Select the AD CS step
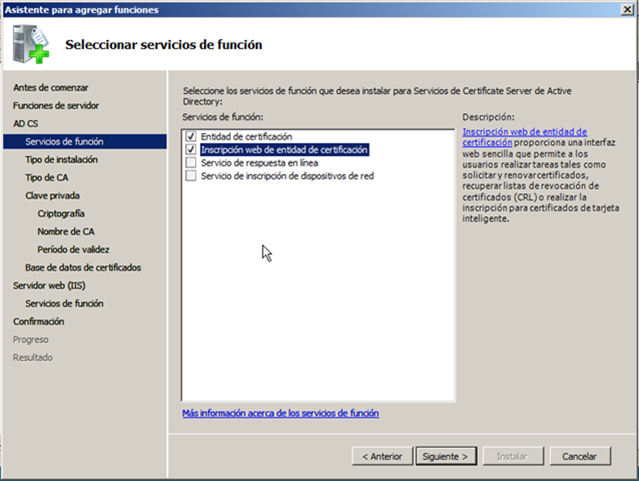The image size is (639, 481). 25,124
